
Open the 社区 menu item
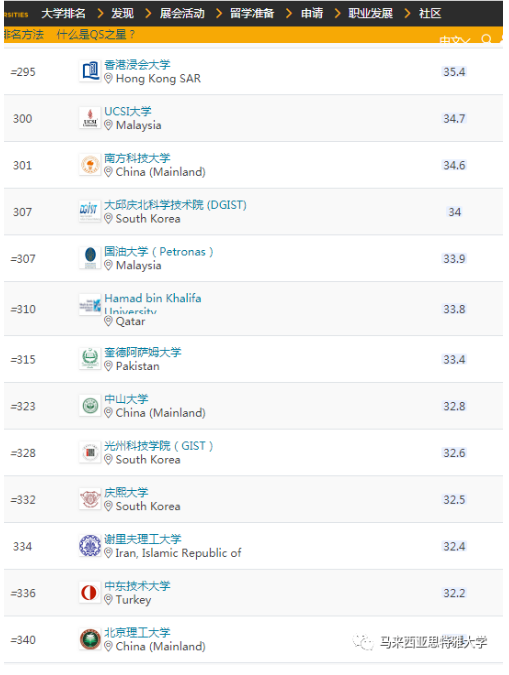tap(430, 13)
